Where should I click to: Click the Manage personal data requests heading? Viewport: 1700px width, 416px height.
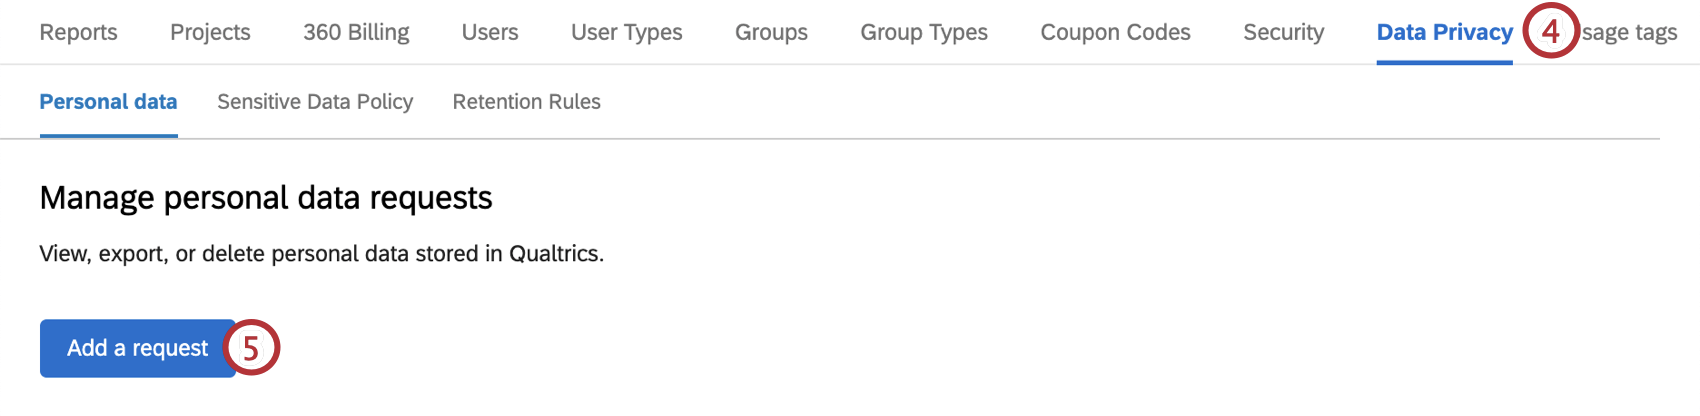pos(266,198)
